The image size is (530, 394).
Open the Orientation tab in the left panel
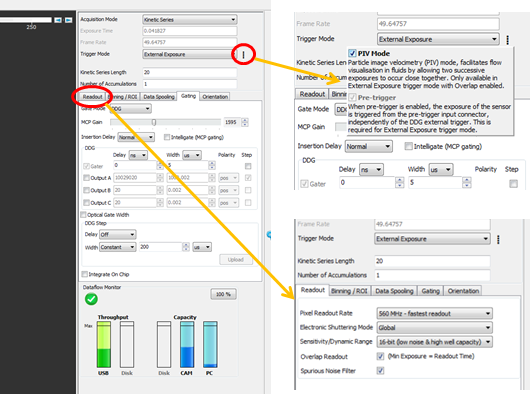[215, 97]
